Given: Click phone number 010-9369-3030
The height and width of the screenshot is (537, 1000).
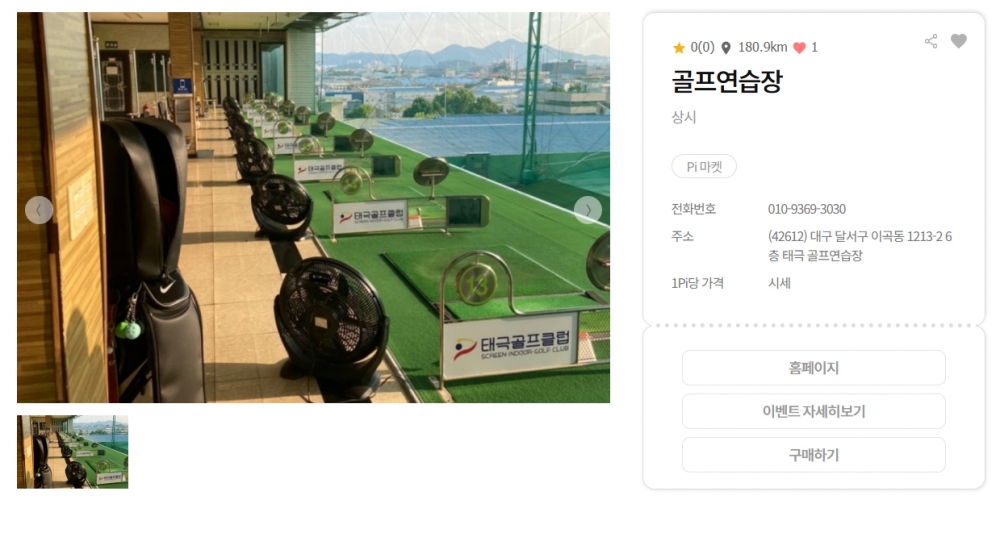Looking at the screenshot, I should (x=807, y=209).
